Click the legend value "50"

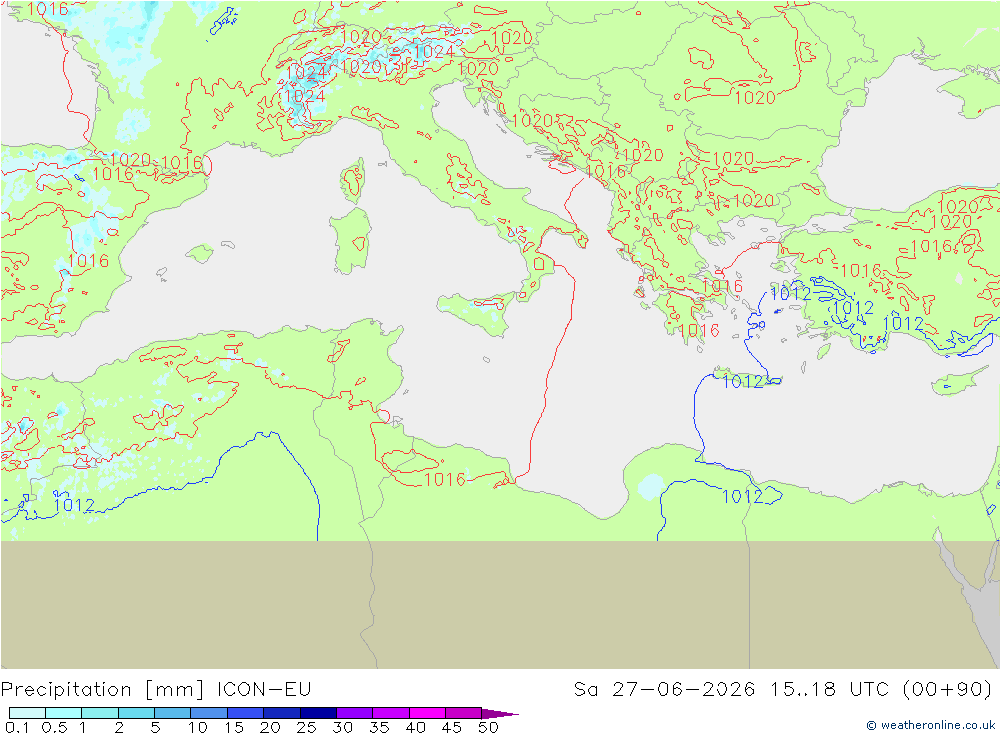489,727
